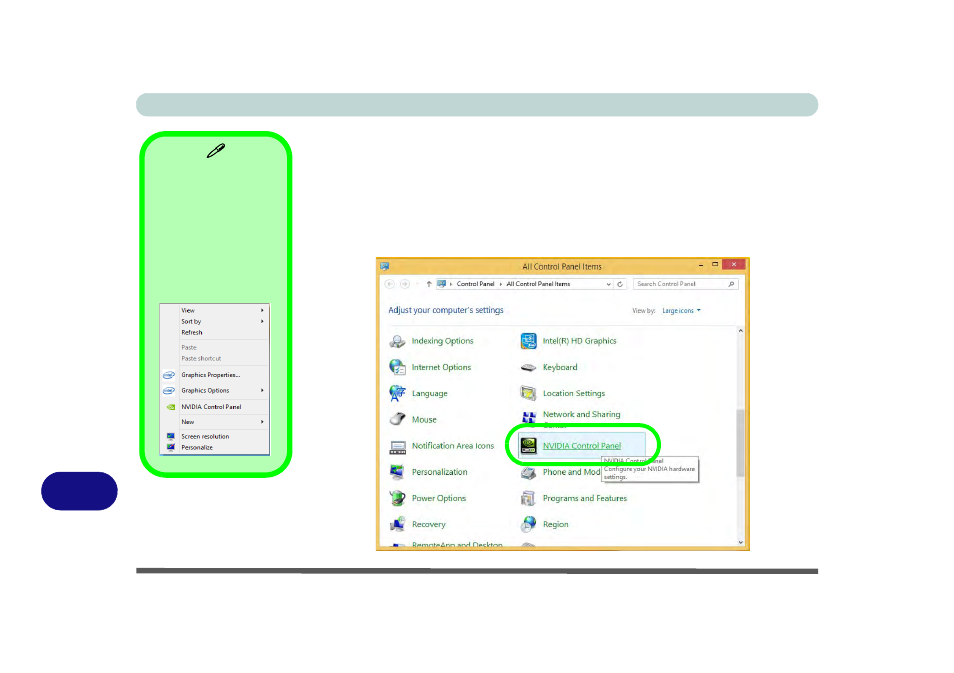The height and width of the screenshot is (673, 954).
Task: Open the Internet Options icon
Action: [x=397, y=368]
